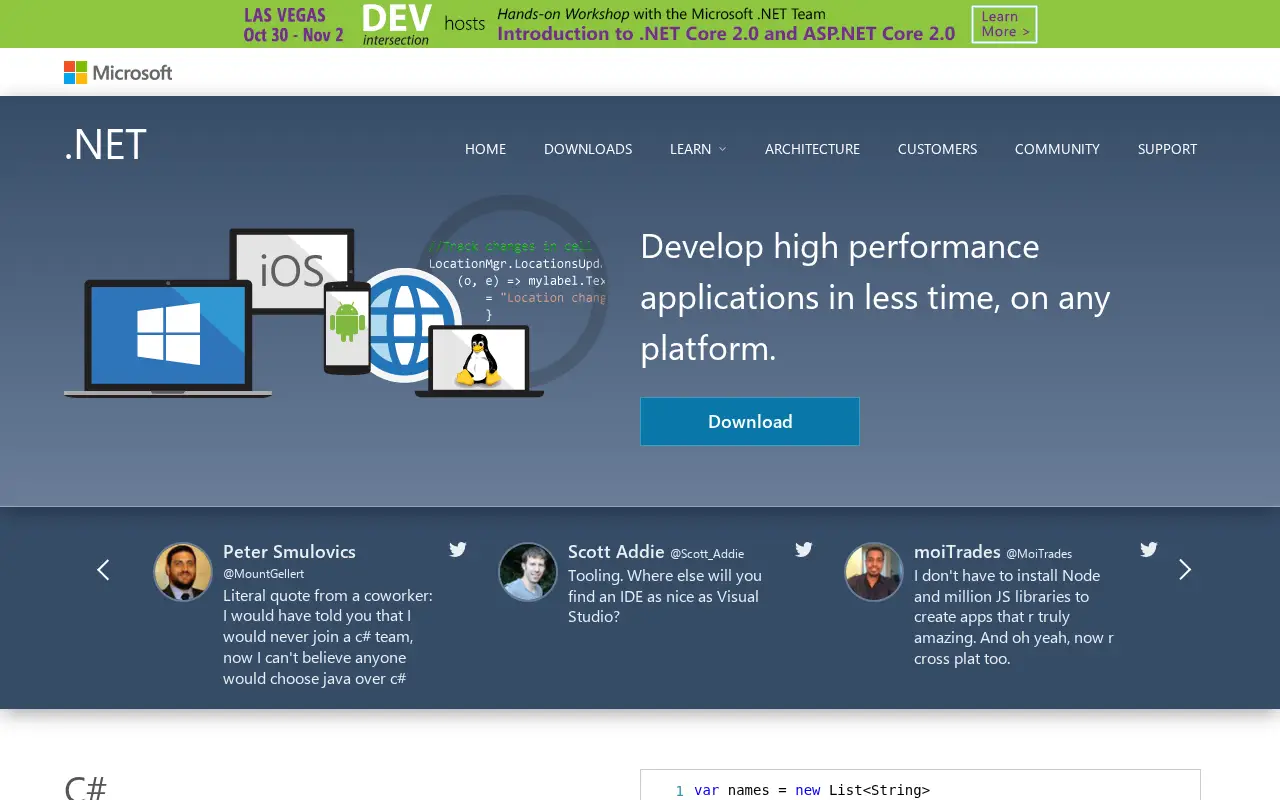1280x800 pixels.
Task: Click the .NET Core 2.0 workshop banner text
Action: [x=726, y=33]
